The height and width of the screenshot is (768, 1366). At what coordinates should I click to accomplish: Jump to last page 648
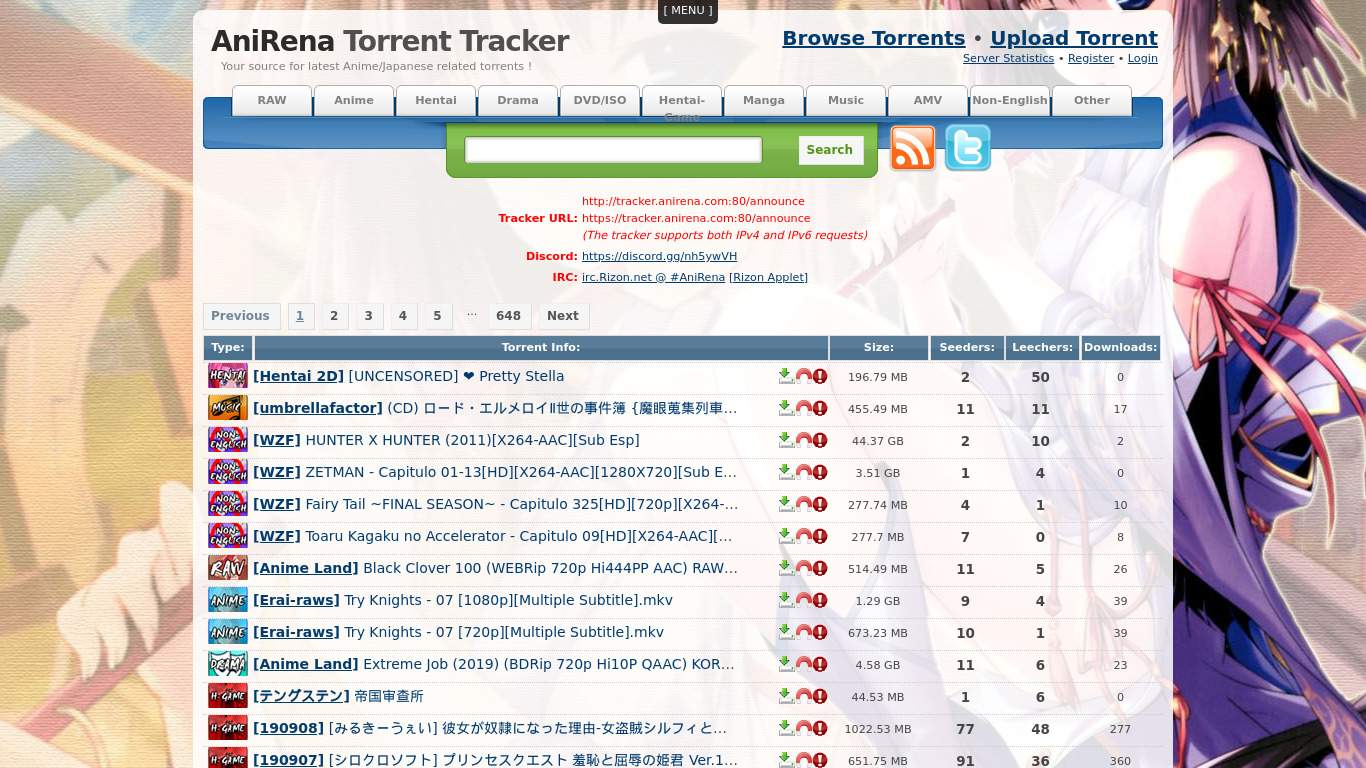pos(508,316)
